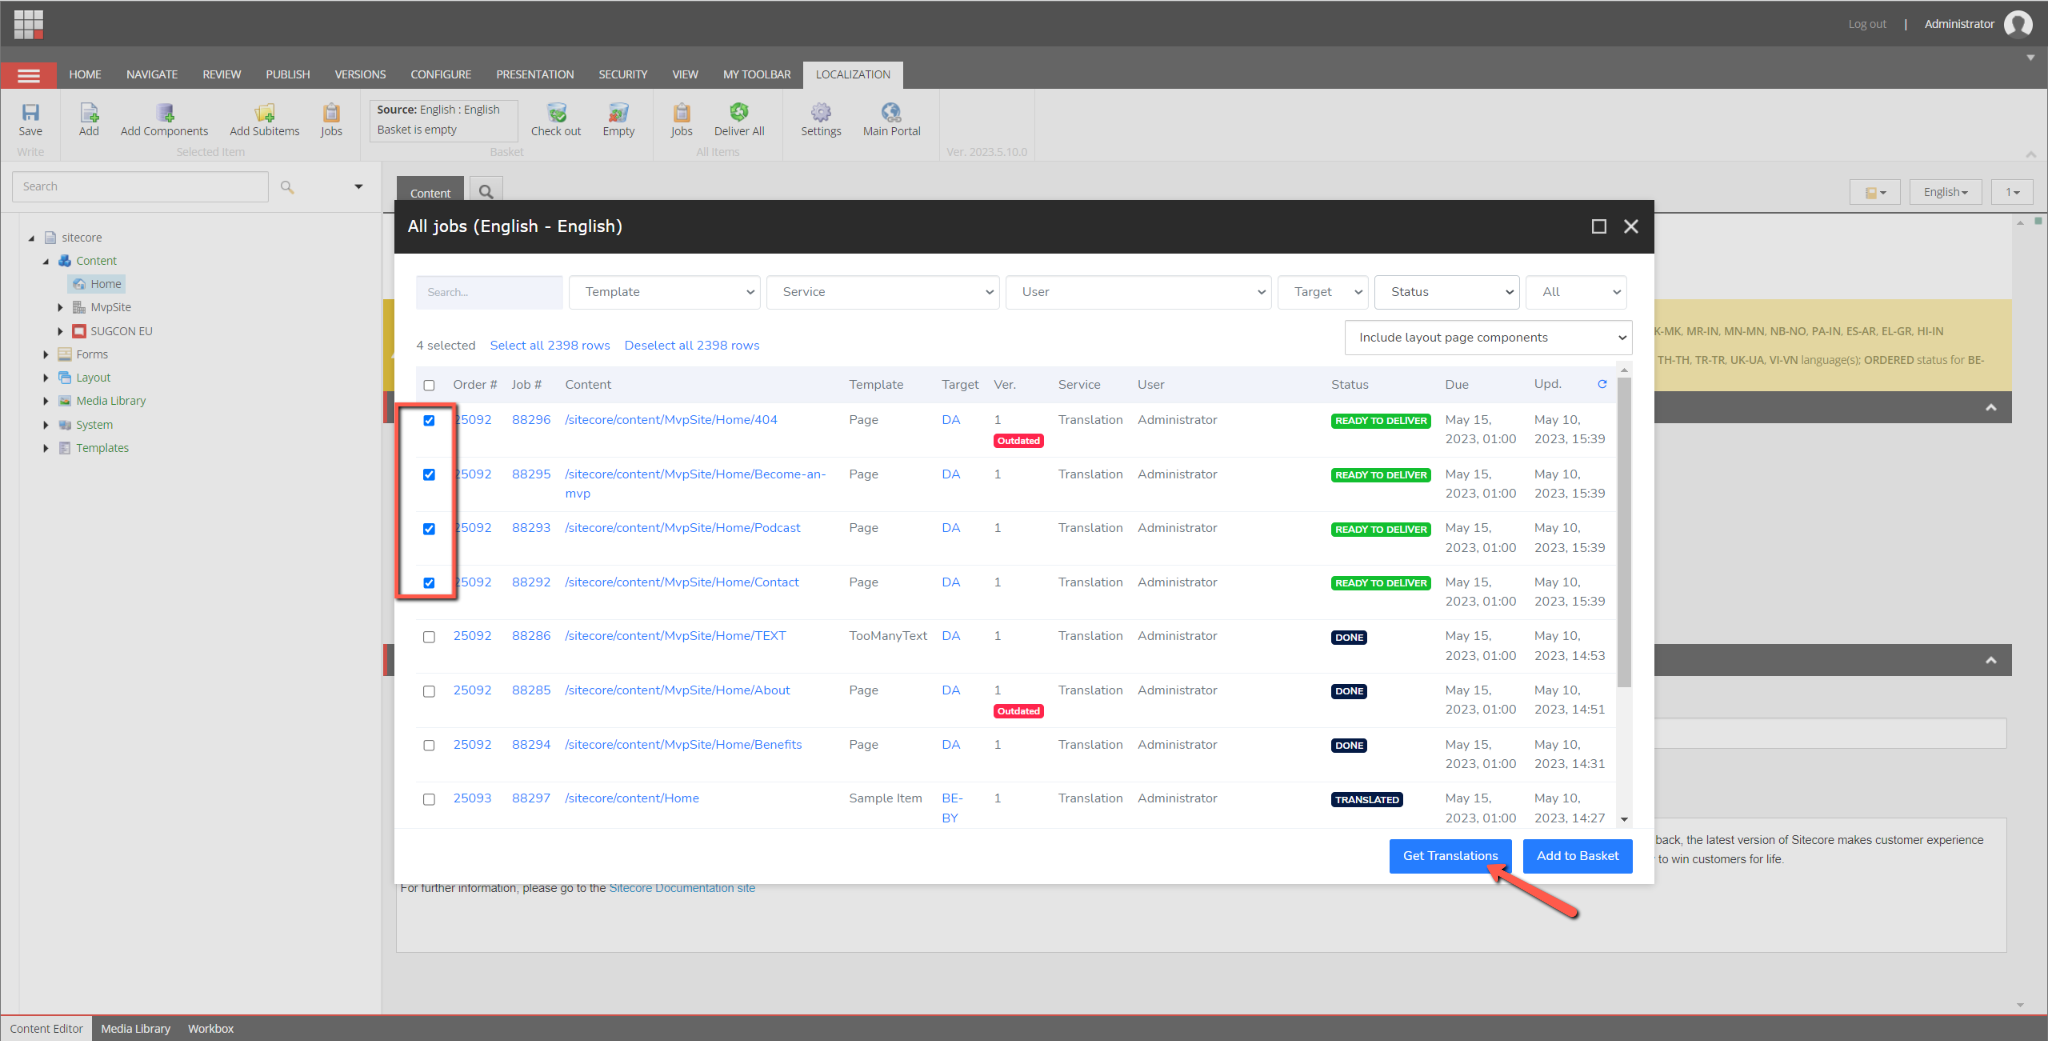This screenshot has height=1041, width=2048.
Task: Click the Administrator avatar icon
Action: pos(2018,24)
